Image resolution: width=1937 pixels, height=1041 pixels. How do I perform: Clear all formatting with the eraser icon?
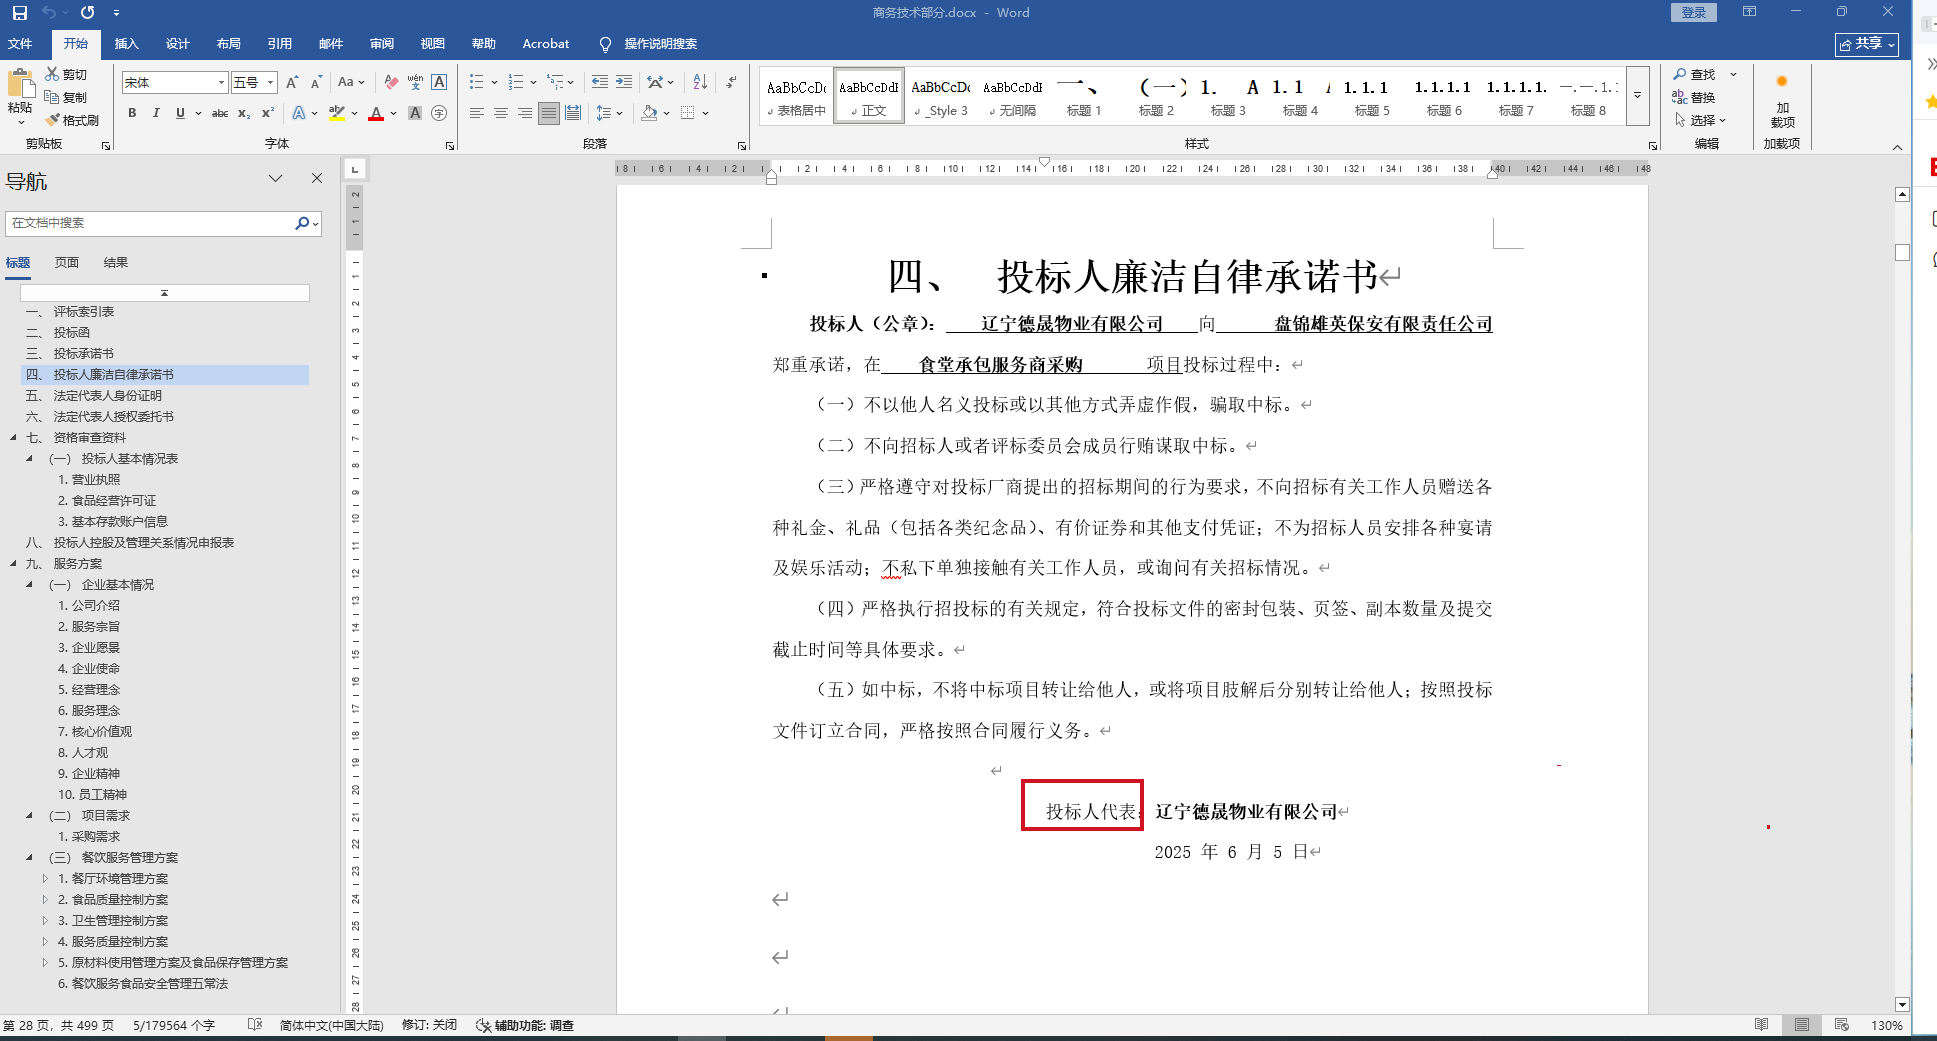tap(391, 82)
